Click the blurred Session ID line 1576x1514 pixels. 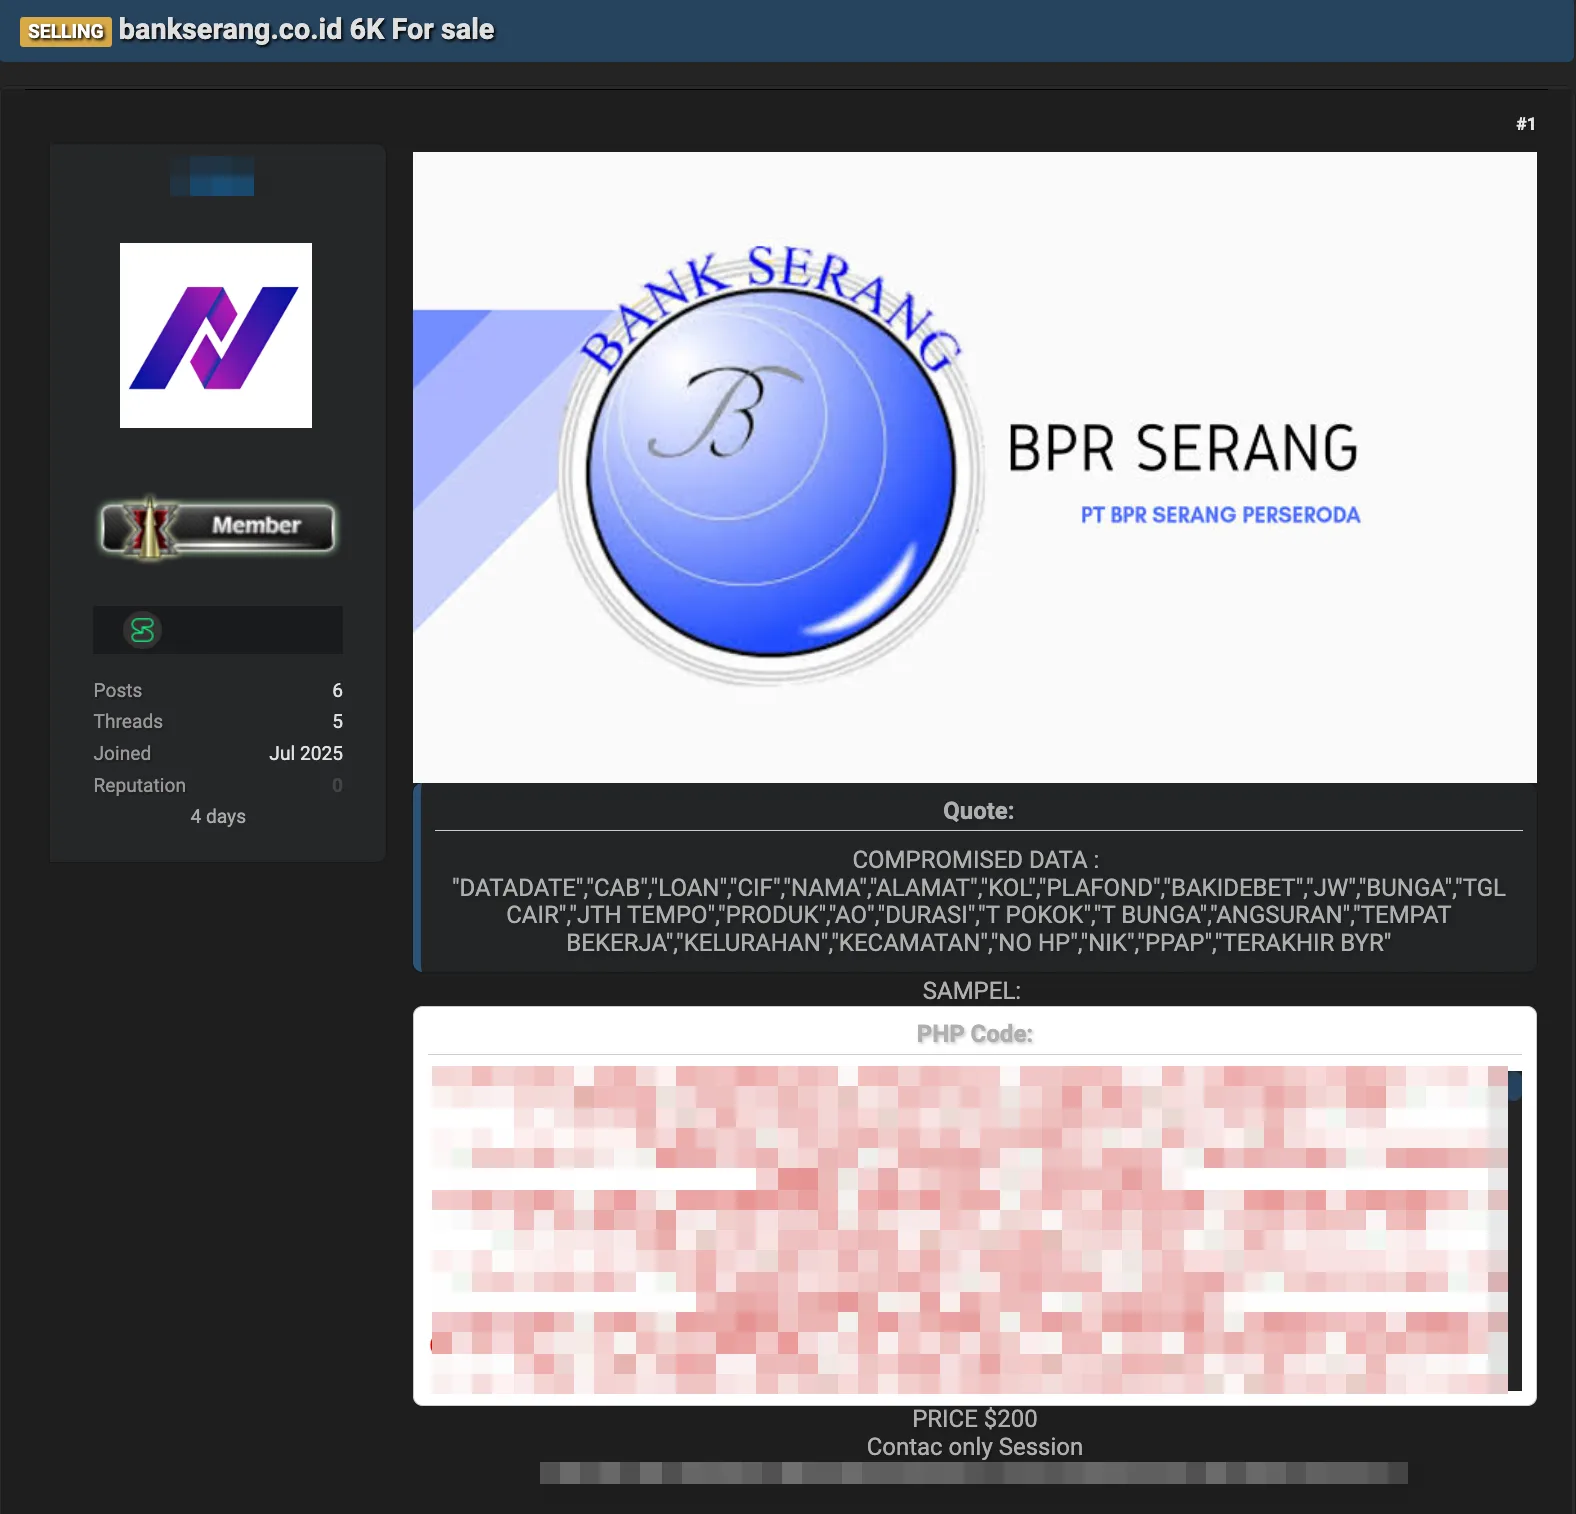[x=973, y=1473]
